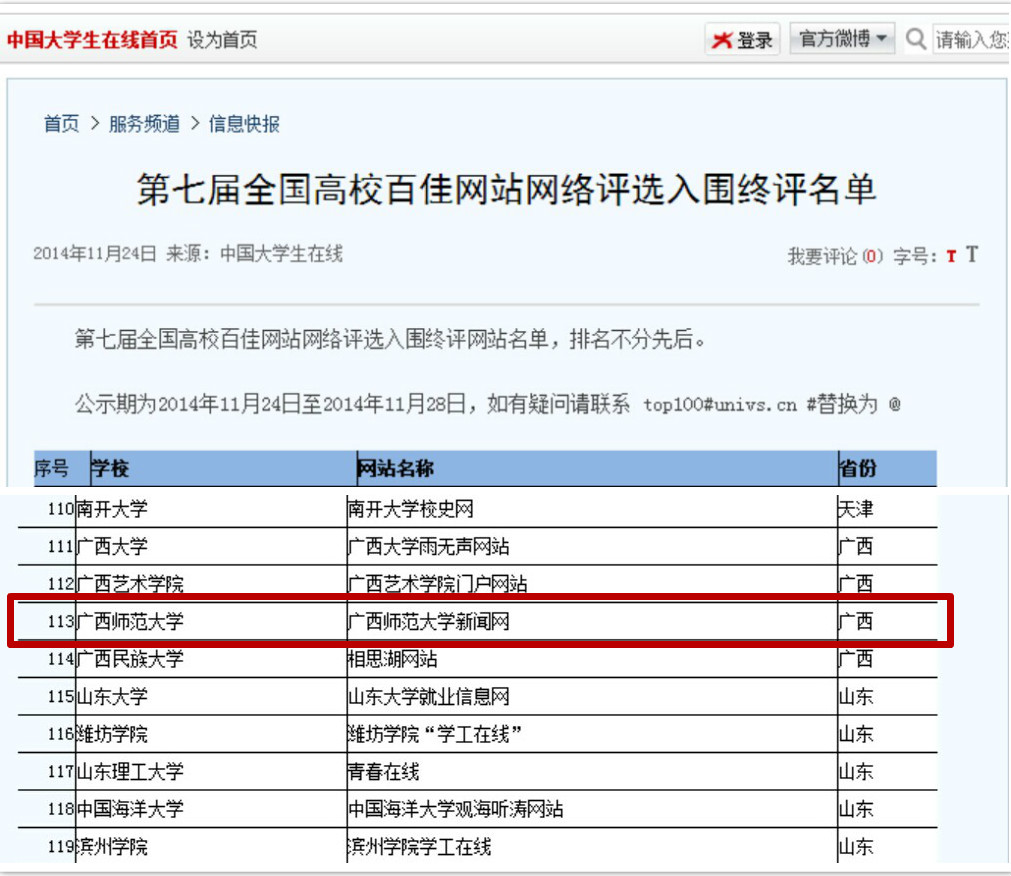
Task: Select the small red T font-size icon
Action: (x=950, y=255)
